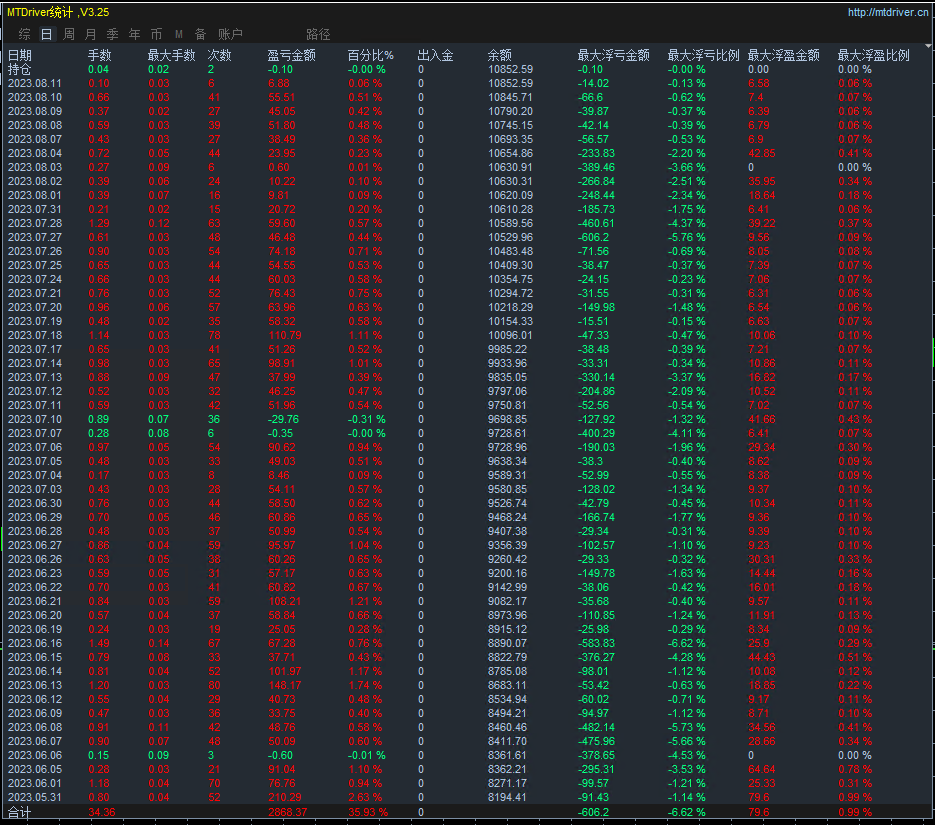Click the M tab button
Image resolution: width=935 pixels, height=825 pixels.
click(178, 34)
